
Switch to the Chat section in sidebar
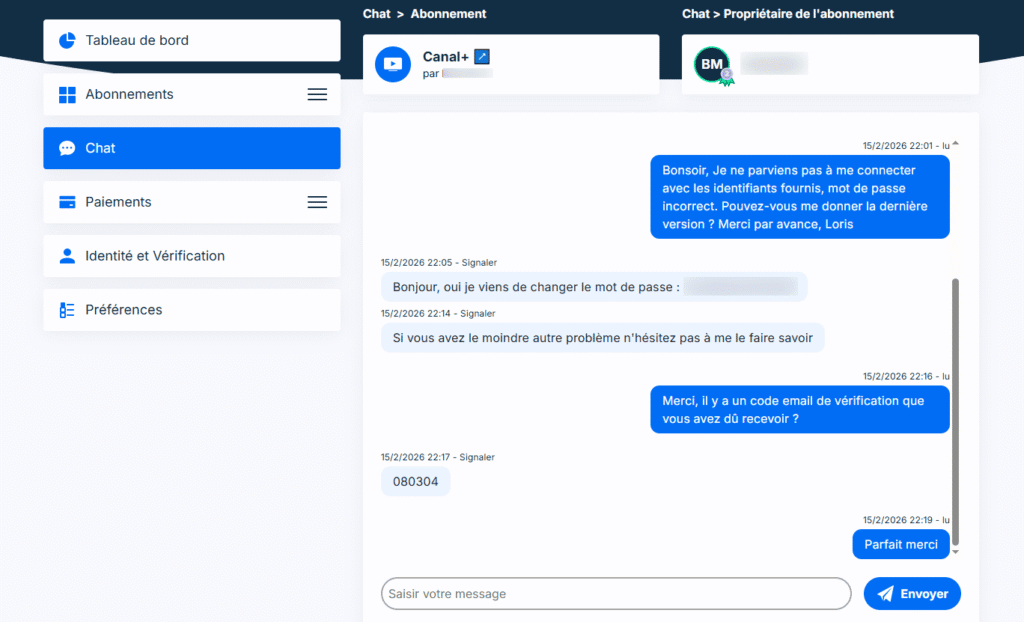point(103,148)
